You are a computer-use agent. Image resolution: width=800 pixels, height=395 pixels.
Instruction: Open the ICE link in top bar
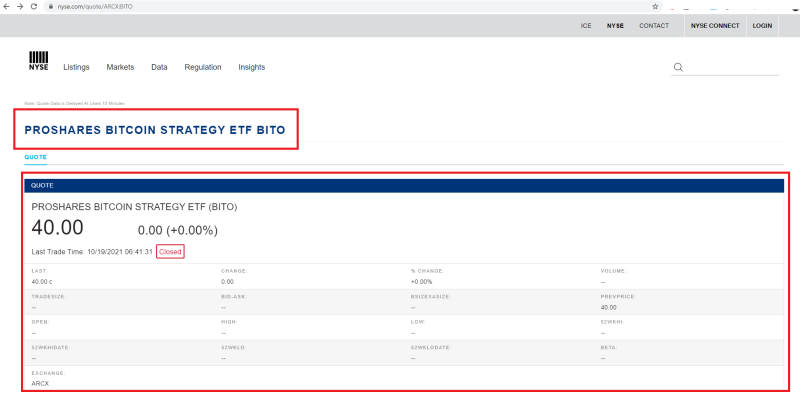click(x=586, y=26)
